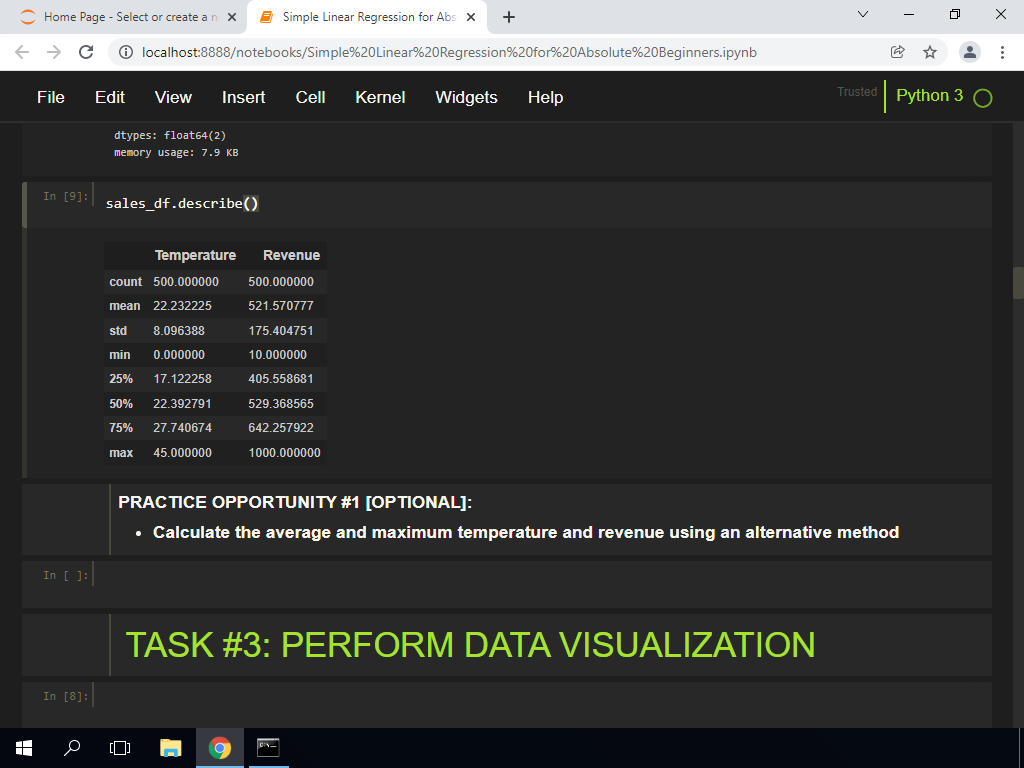Screen dimensions: 1024x768
Task: Click the count row label
Action: click(x=125, y=281)
